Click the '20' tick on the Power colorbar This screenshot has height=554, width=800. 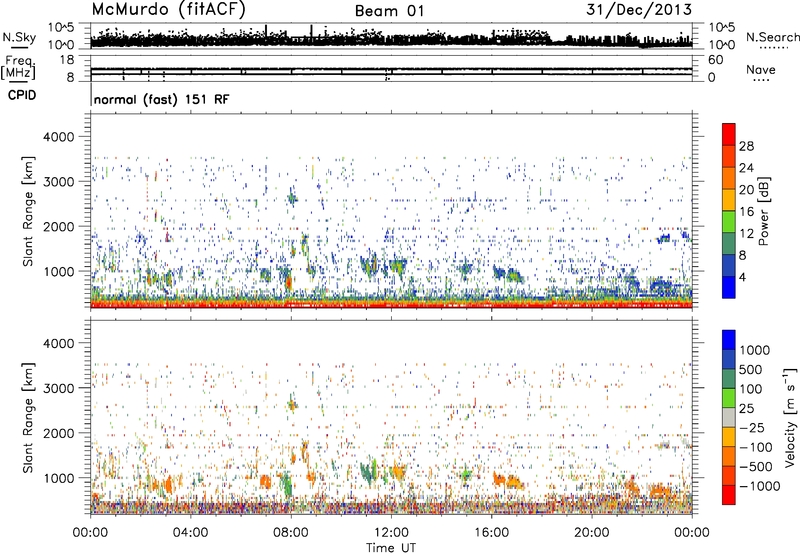point(746,190)
